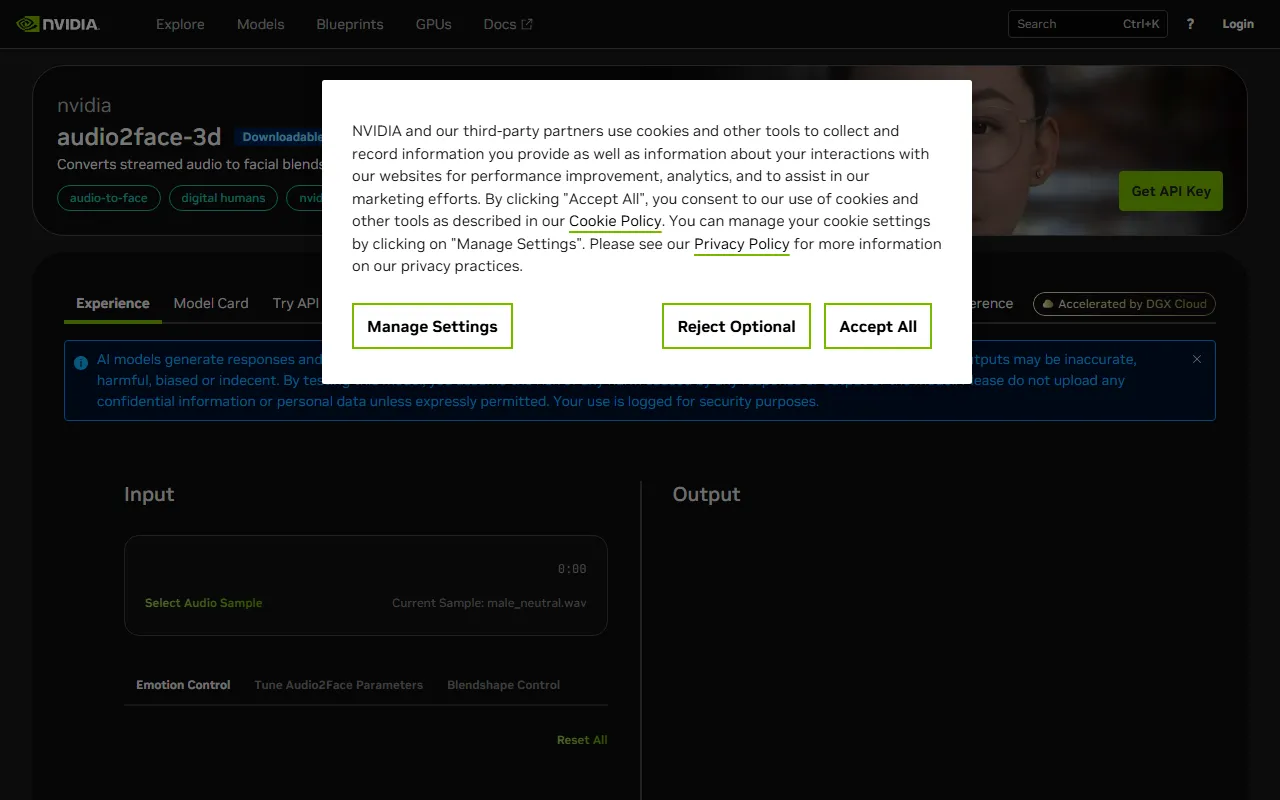Image resolution: width=1280 pixels, height=800 pixels.
Task: Click Reset All emotion controls
Action: pos(582,740)
